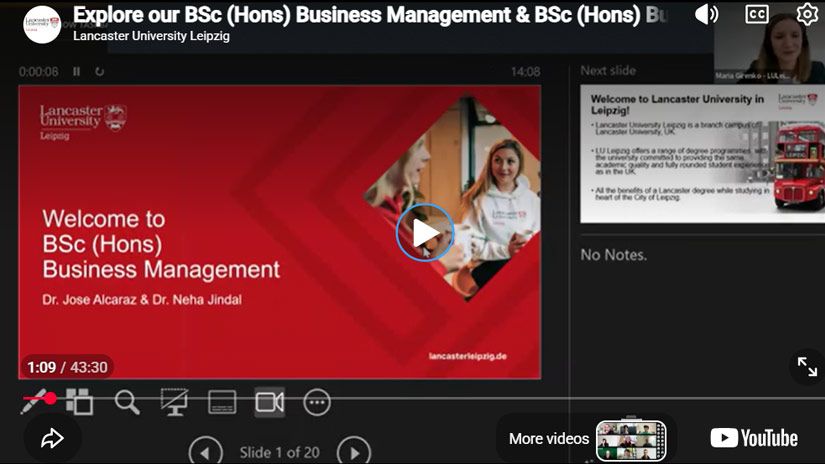Select the pen and laser pointer tool
Image resolution: width=825 pixels, height=464 pixels.
(x=34, y=401)
